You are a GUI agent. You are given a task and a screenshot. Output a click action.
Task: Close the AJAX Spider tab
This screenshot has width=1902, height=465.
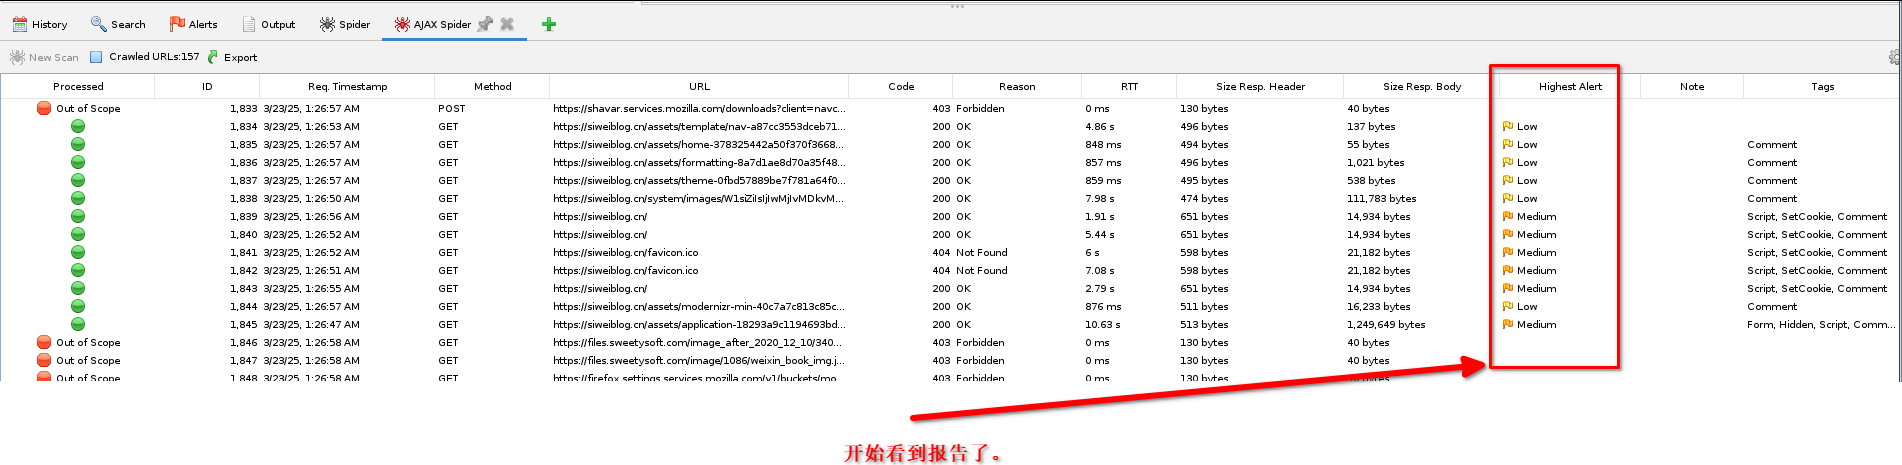coord(507,24)
